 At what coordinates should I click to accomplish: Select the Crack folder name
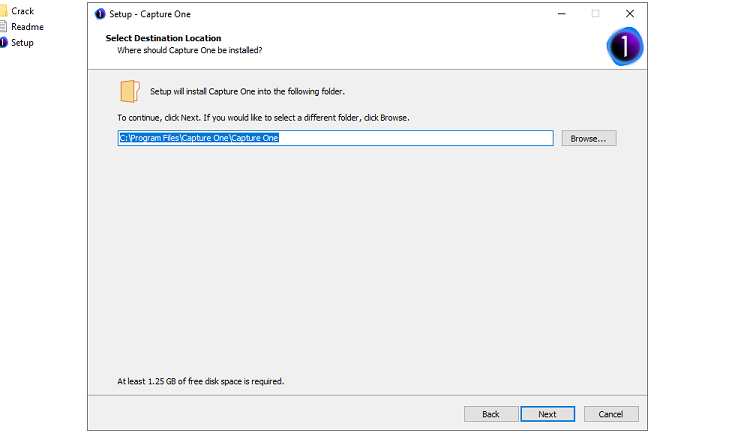pyautogui.click(x=22, y=11)
